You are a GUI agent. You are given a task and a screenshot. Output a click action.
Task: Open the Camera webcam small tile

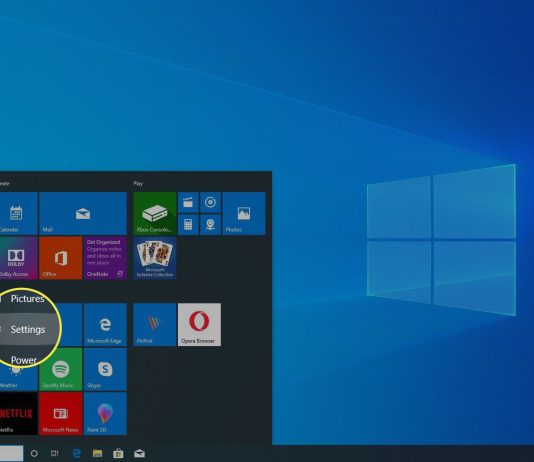pyautogui.click(x=210, y=224)
